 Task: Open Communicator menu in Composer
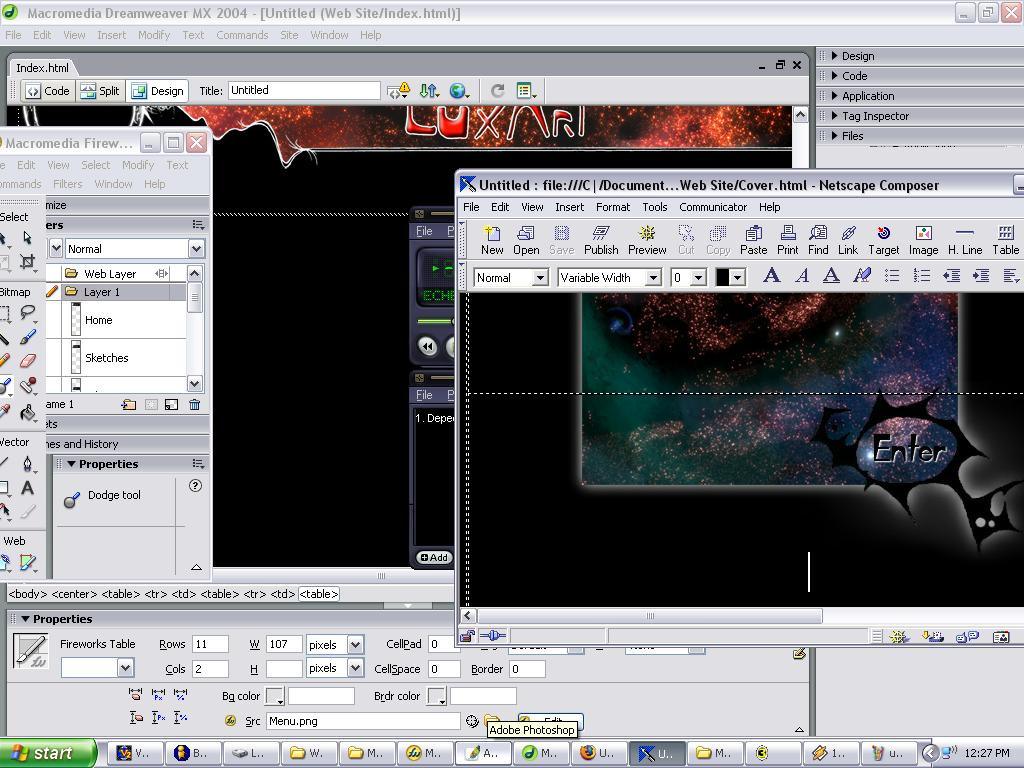coord(712,207)
